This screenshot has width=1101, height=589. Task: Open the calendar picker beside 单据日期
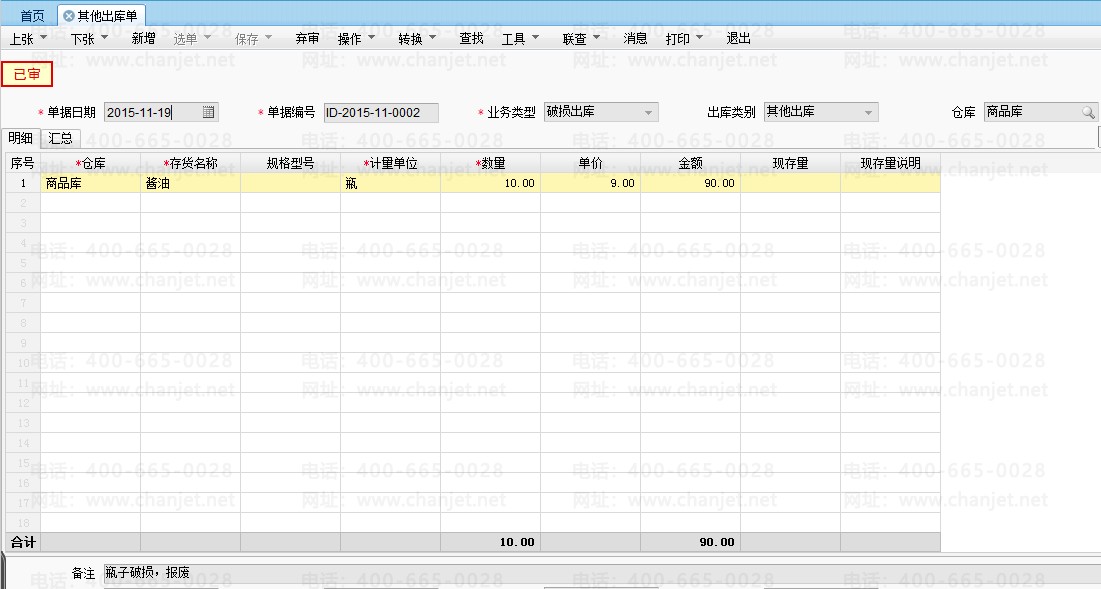[x=209, y=112]
